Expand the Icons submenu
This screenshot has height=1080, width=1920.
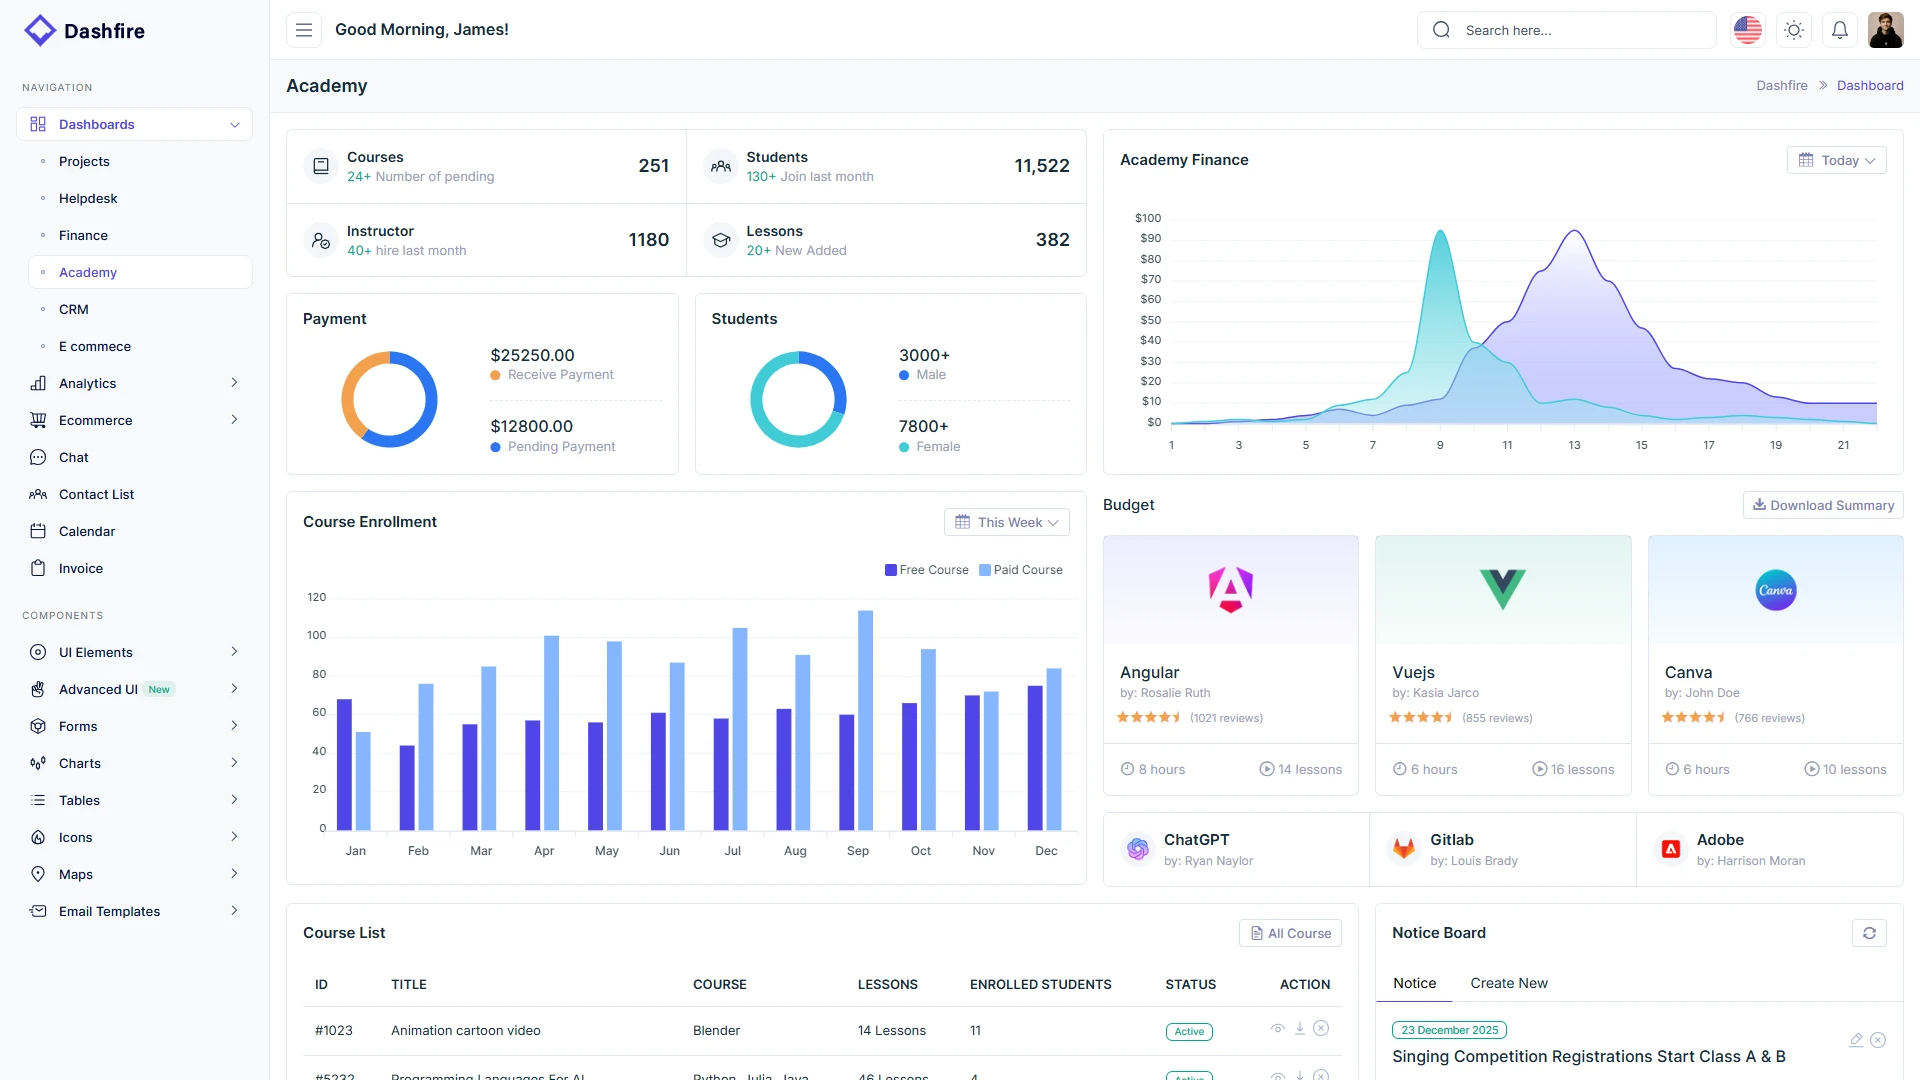coord(134,837)
